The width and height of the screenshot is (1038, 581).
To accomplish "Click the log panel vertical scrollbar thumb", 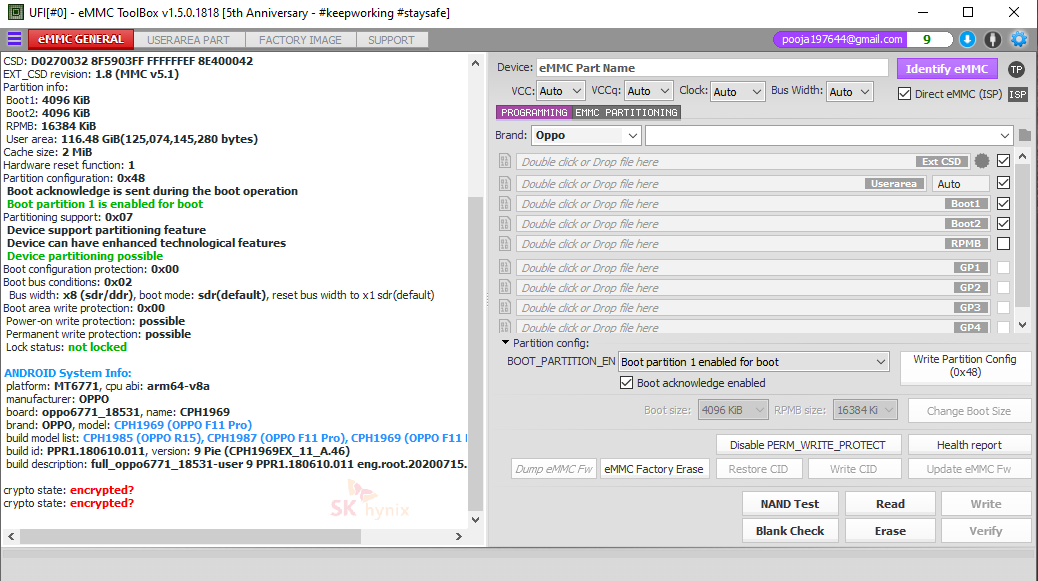I will [475, 355].
